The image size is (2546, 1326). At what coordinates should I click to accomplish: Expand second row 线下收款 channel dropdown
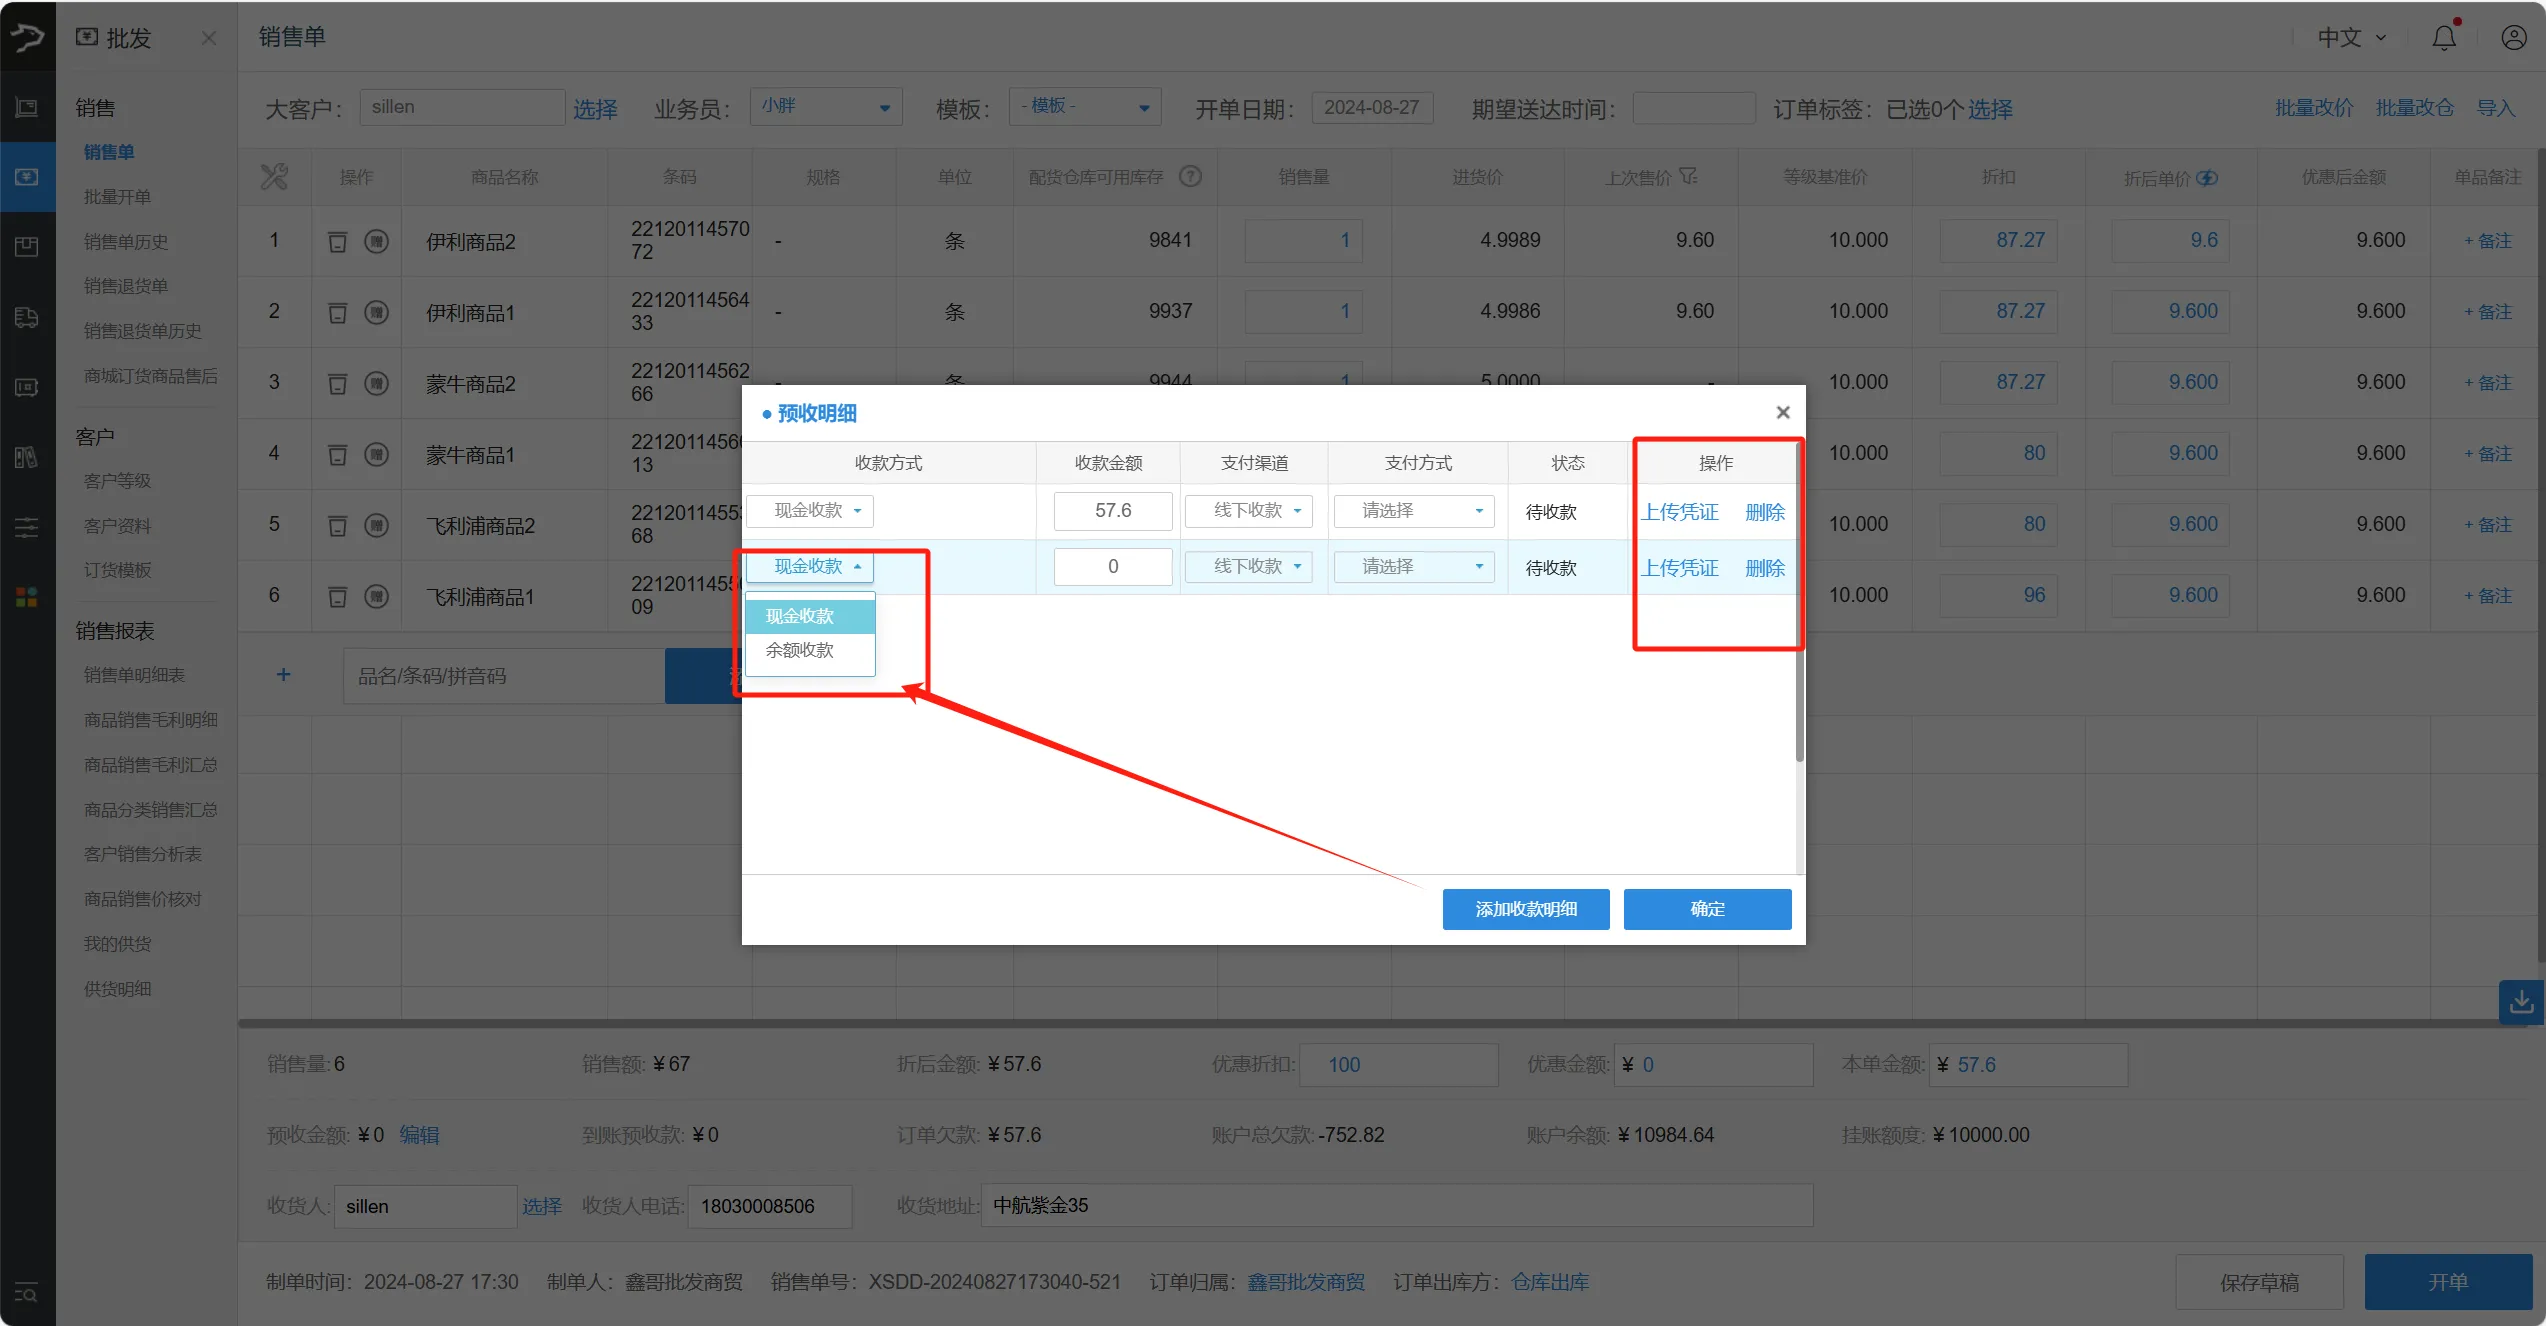pos(1248,567)
